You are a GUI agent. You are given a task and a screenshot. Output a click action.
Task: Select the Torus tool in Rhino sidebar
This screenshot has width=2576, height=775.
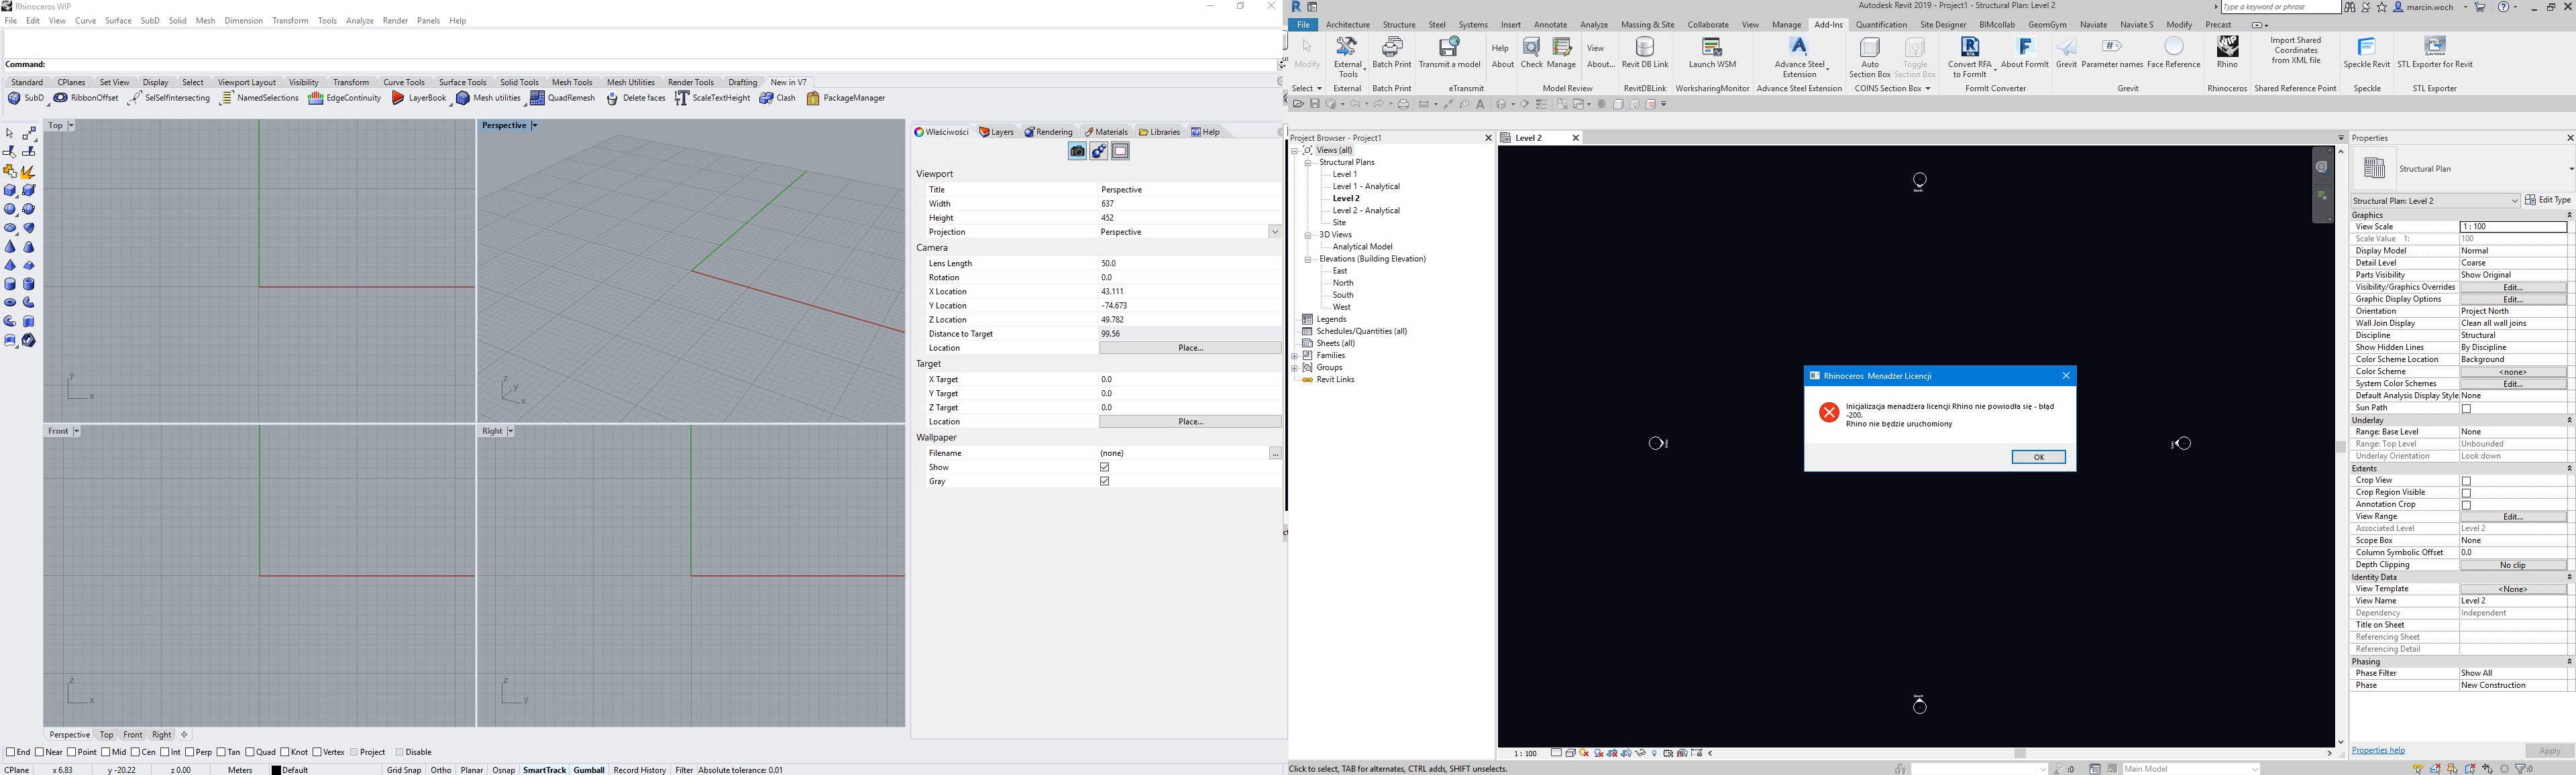click(x=10, y=303)
